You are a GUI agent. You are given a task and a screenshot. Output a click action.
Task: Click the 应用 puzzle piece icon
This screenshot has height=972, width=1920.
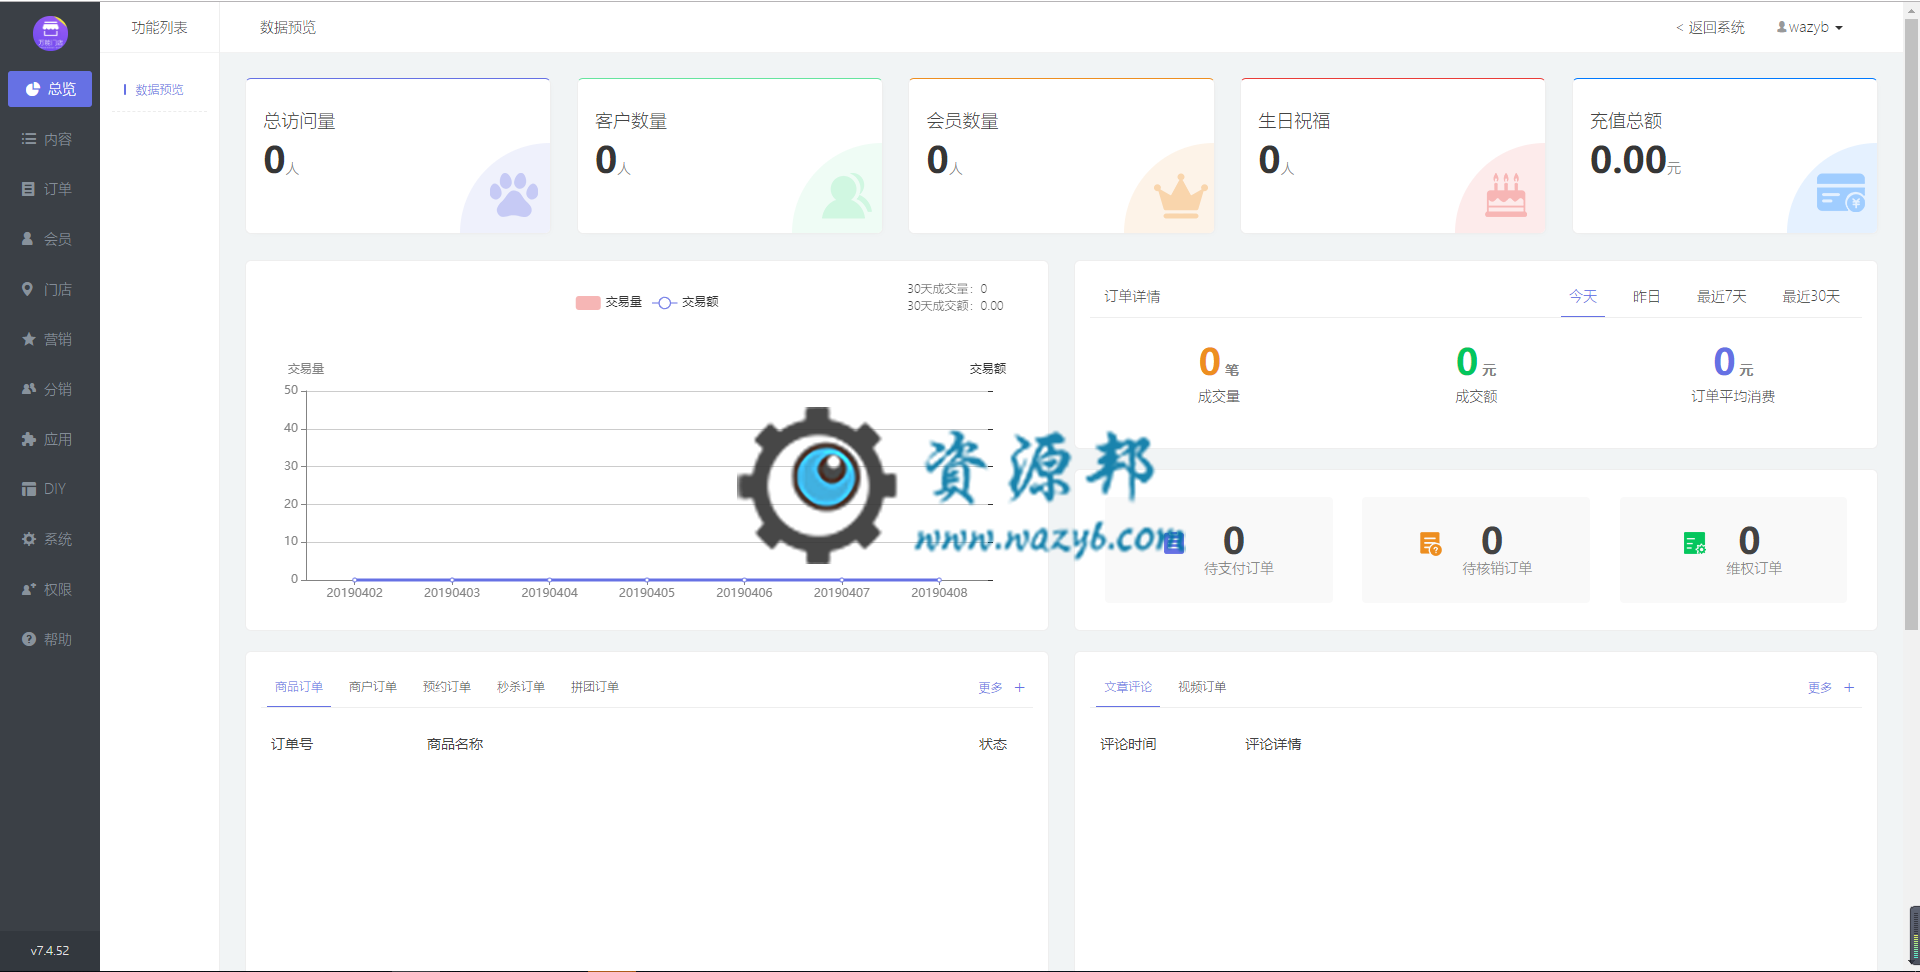(29, 439)
